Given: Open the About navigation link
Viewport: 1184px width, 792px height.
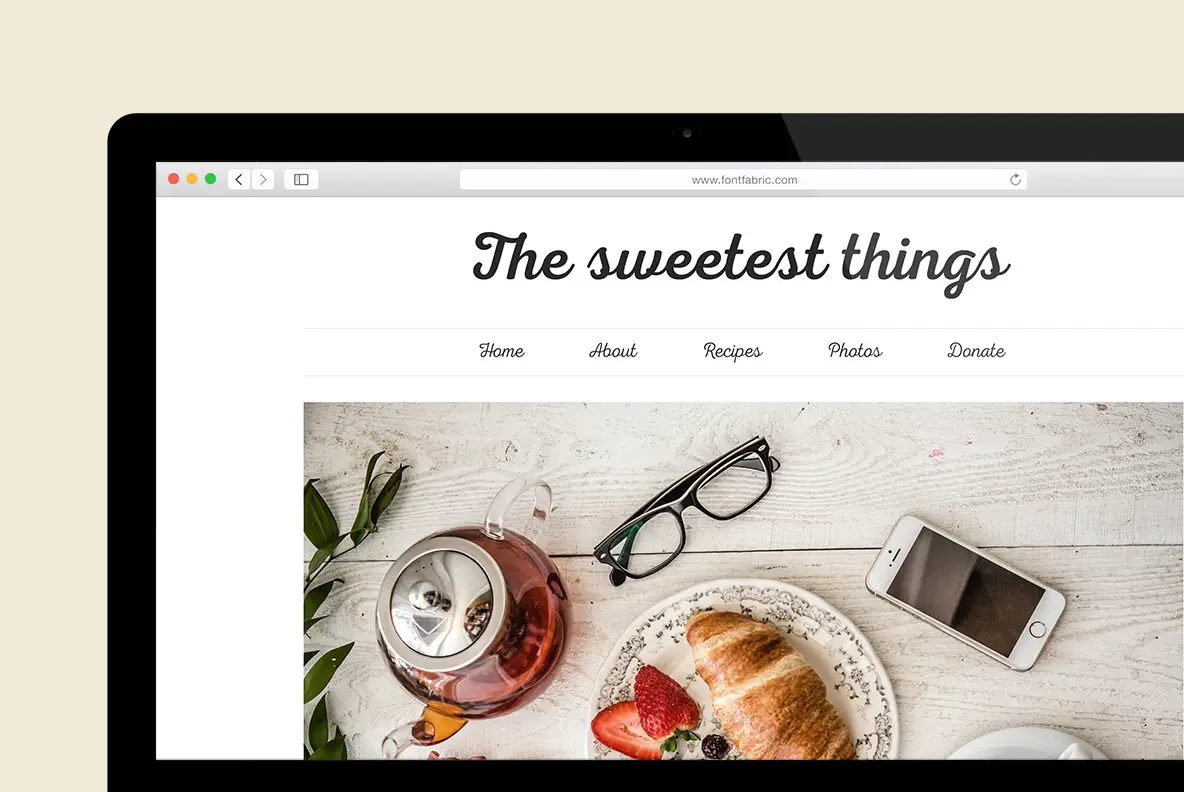Looking at the screenshot, I should pyautogui.click(x=613, y=351).
